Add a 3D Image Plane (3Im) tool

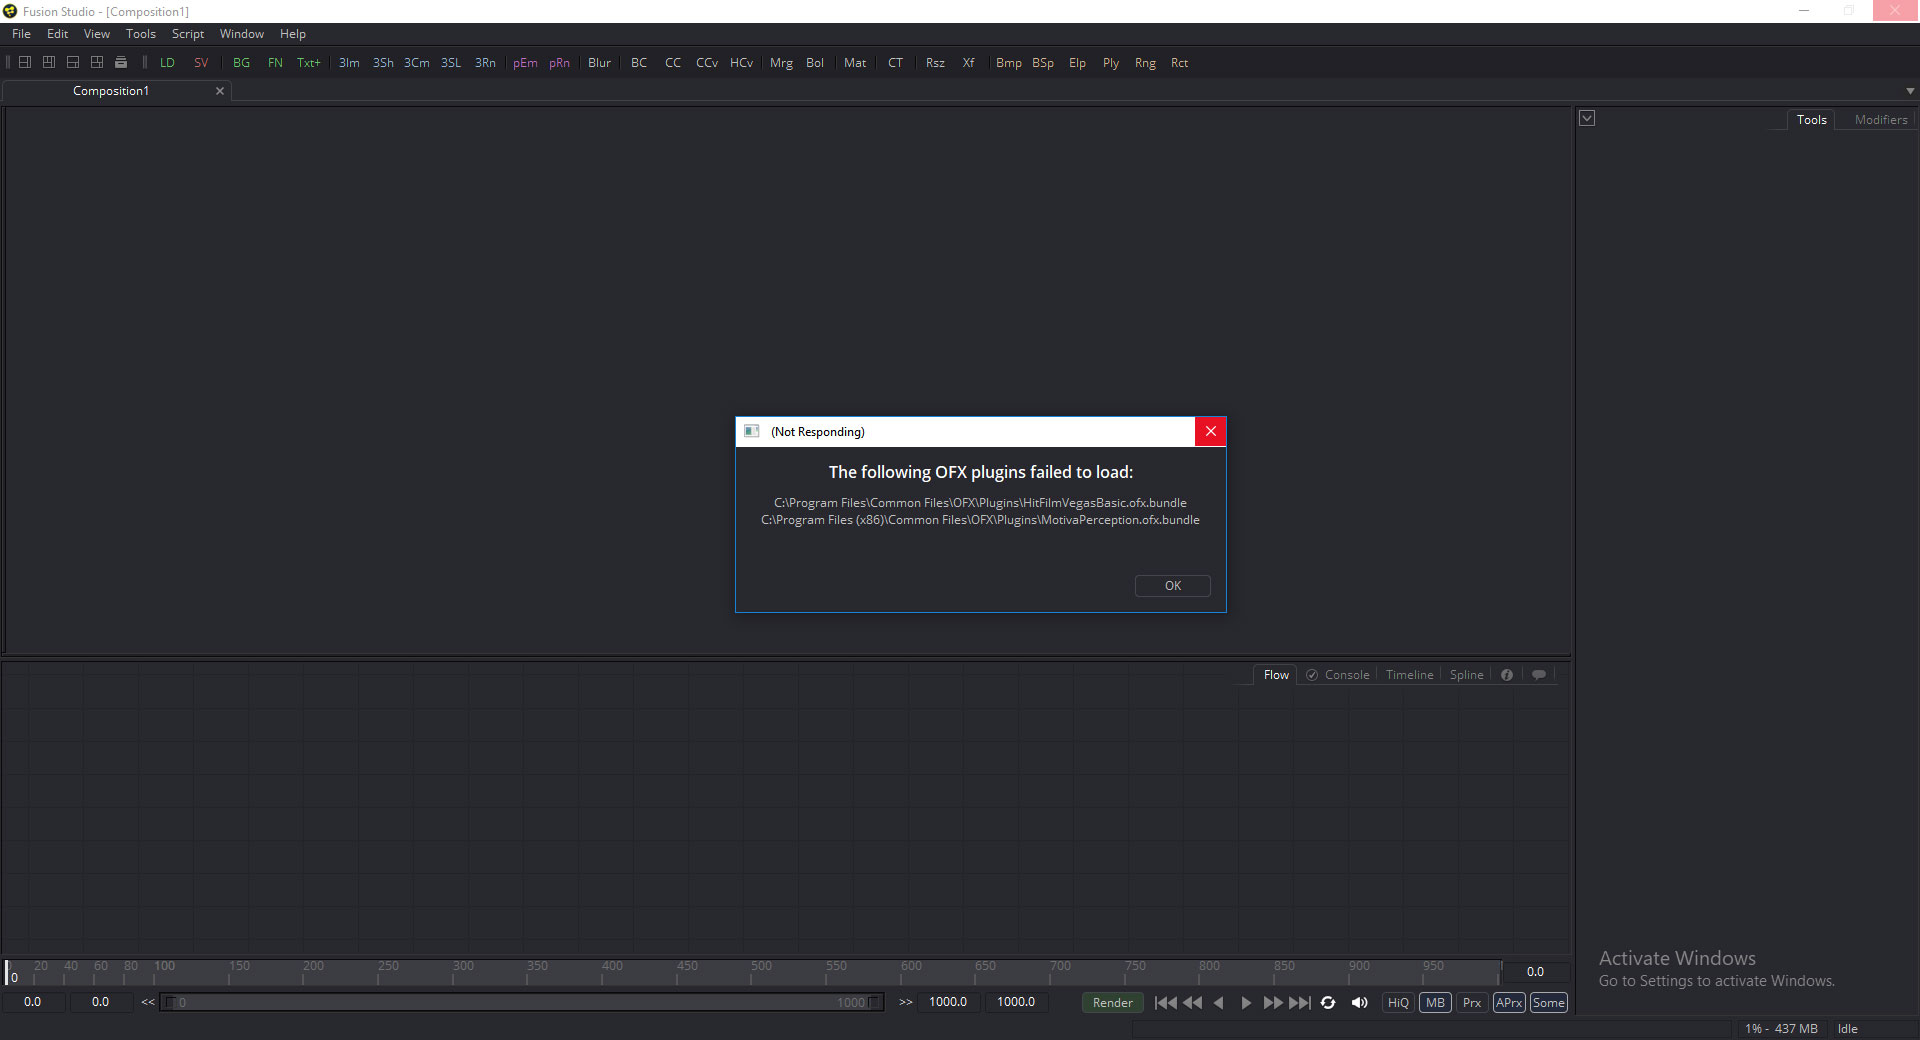[349, 63]
